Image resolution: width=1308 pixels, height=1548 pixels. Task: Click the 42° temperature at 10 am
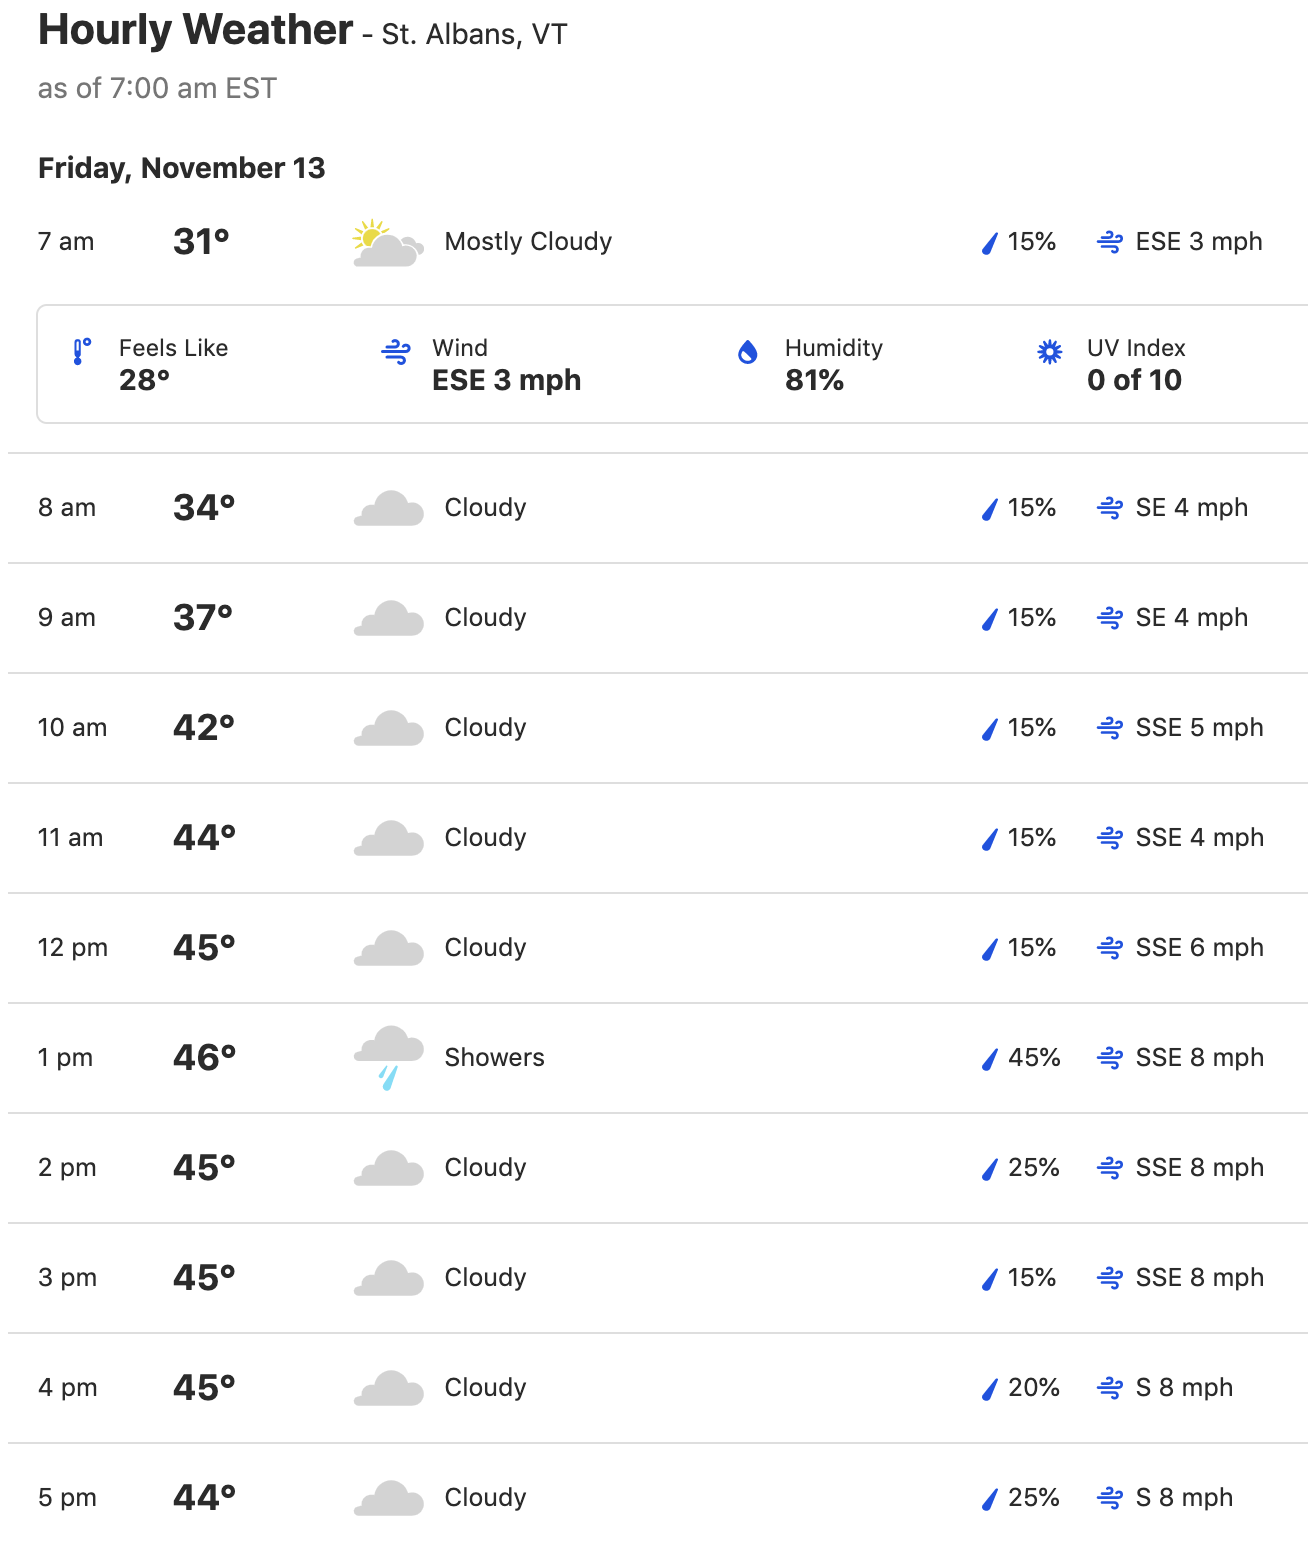pos(204,727)
